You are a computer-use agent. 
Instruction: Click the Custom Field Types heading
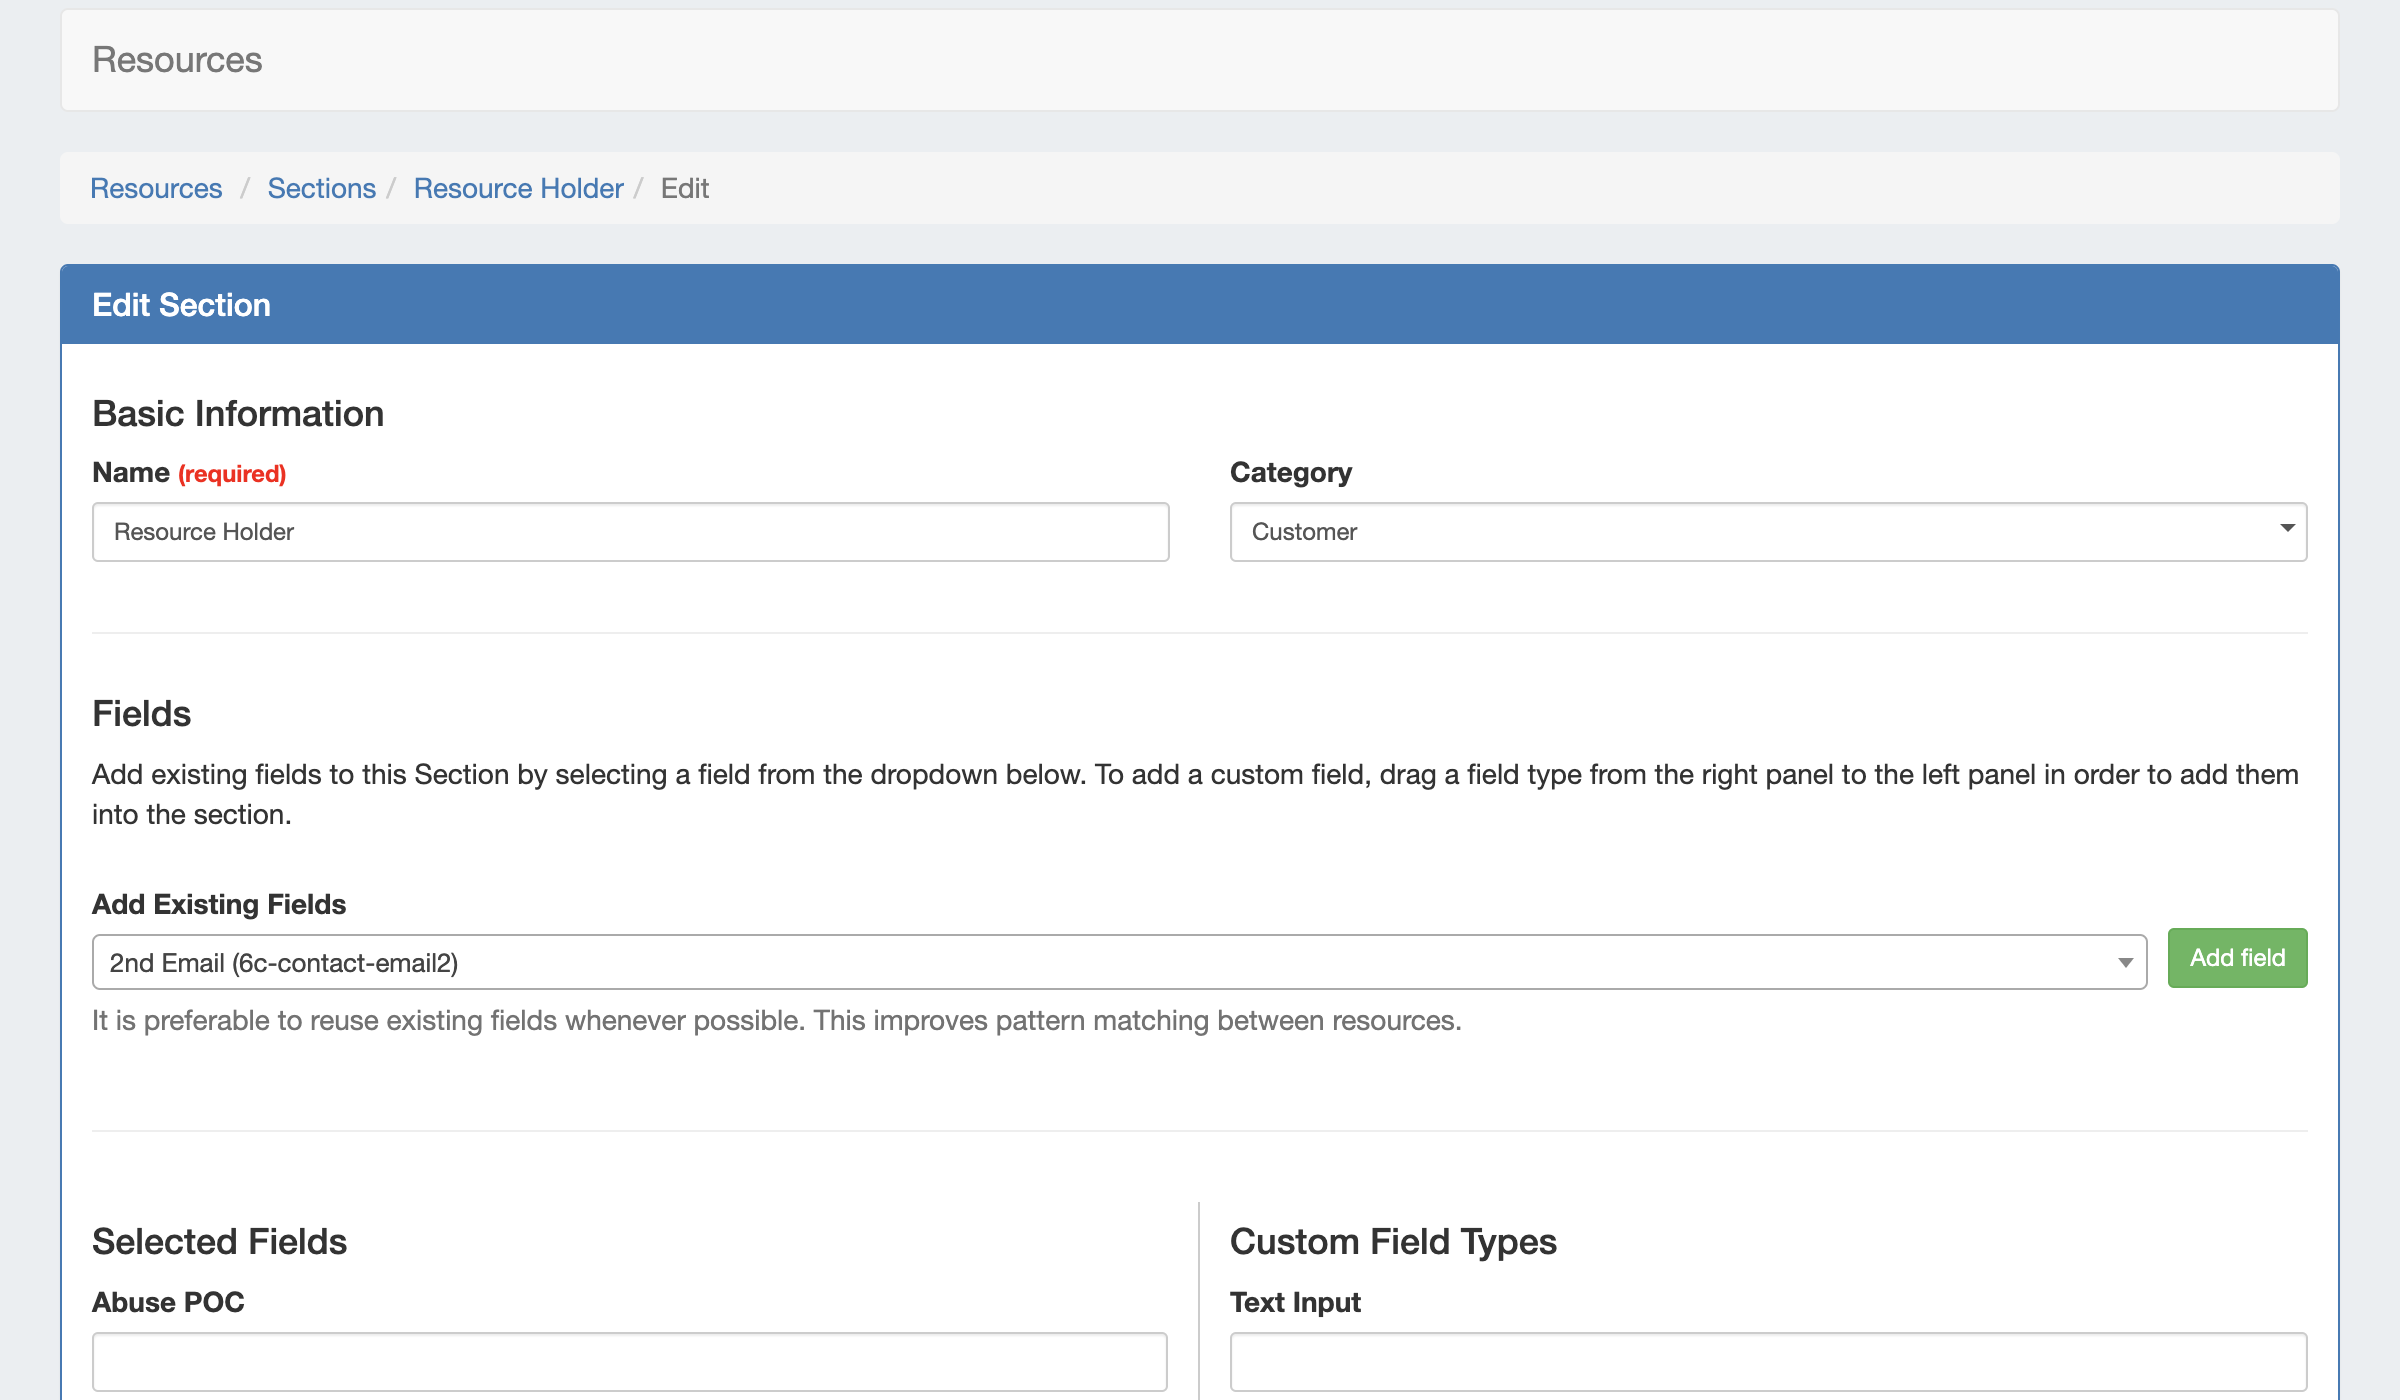[1393, 1241]
